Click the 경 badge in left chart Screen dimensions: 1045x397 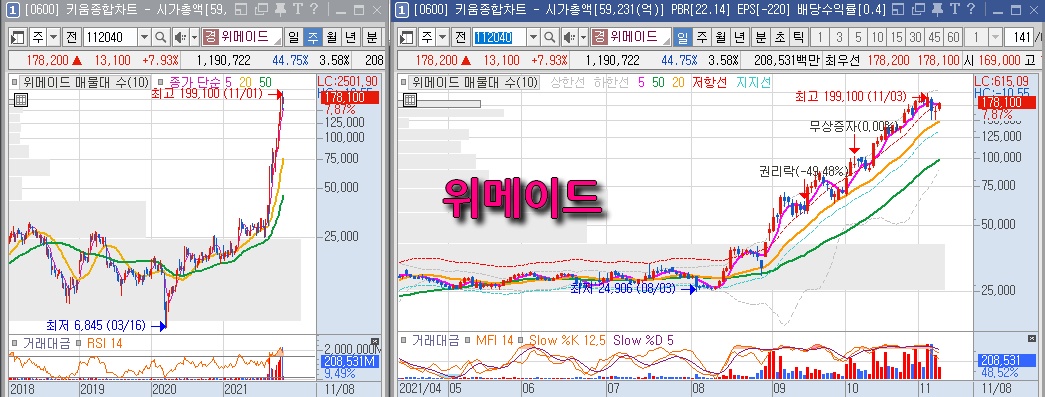coord(211,37)
